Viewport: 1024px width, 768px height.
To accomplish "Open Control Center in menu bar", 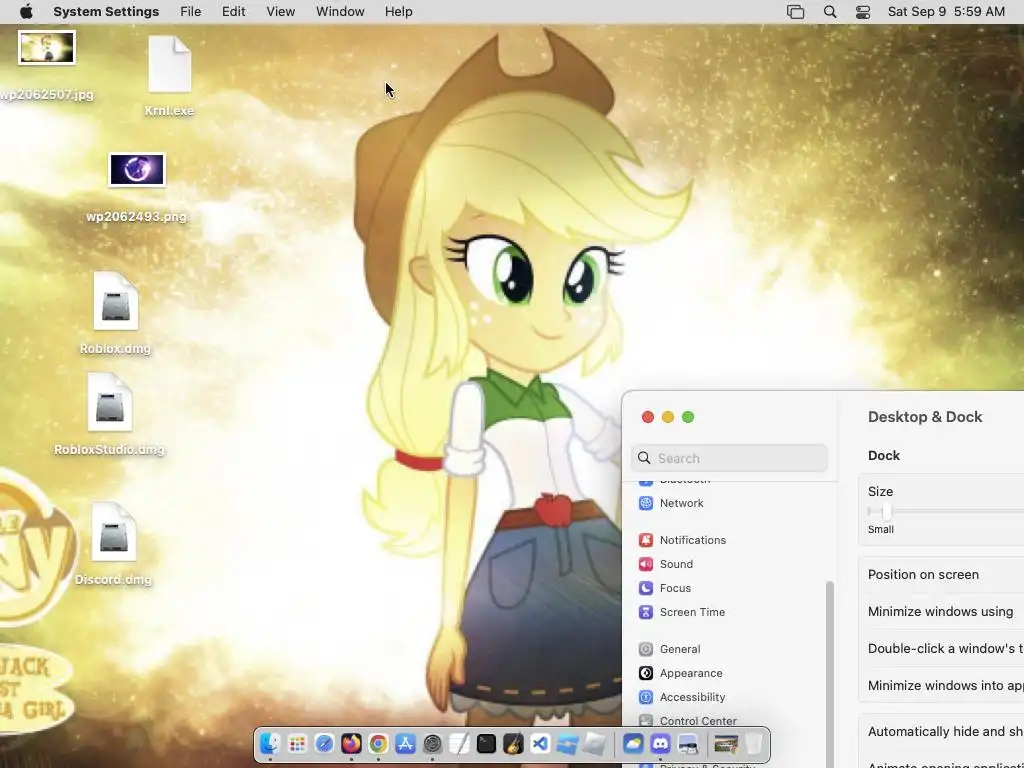I will coord(863,12).
